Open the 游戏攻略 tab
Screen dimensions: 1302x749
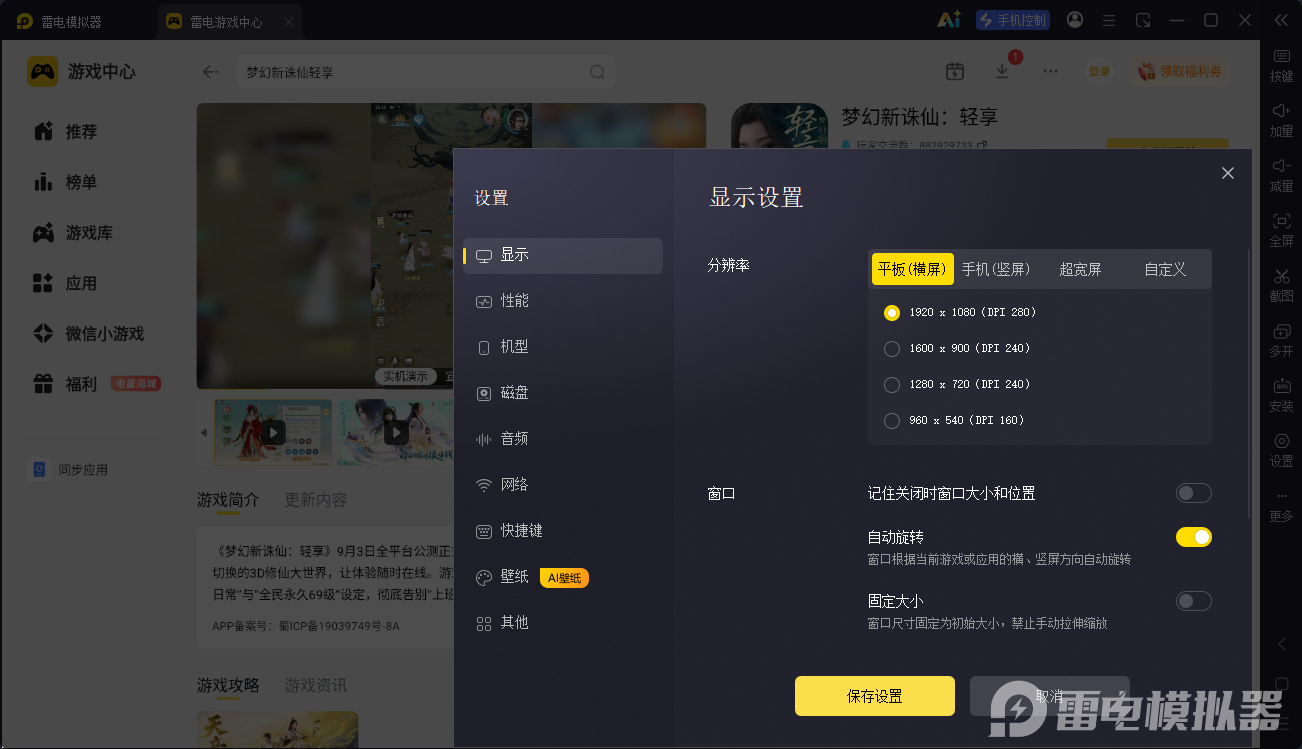(228, 685)
